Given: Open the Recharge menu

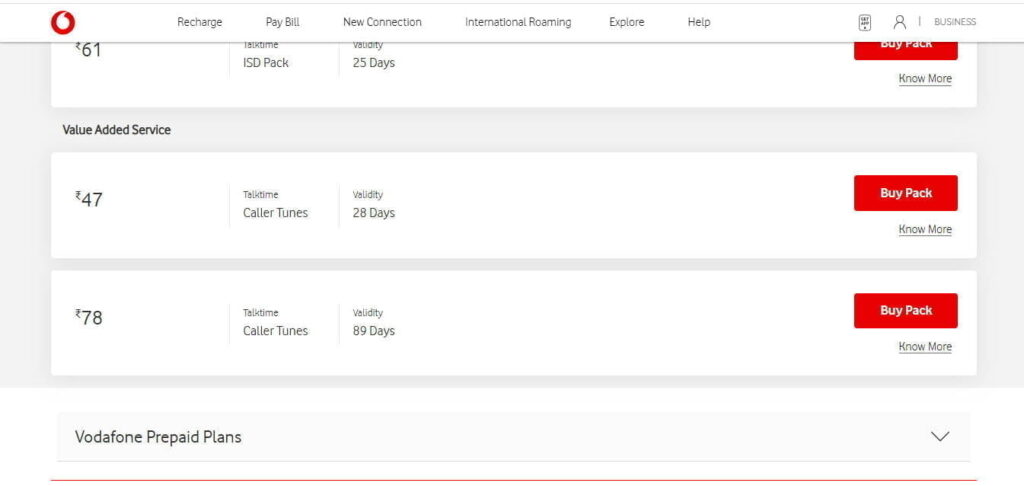Looking at the screenshot, I should point(199,22).
